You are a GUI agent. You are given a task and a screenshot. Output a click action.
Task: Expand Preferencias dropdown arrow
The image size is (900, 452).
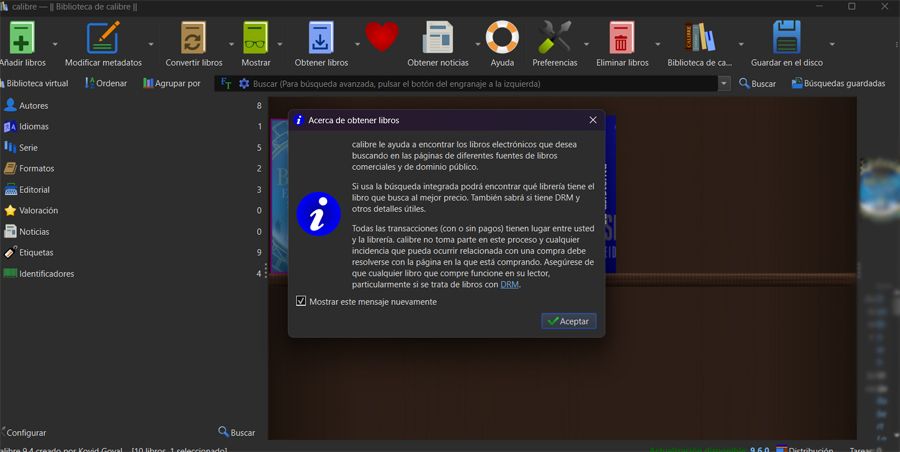[586, 44]
